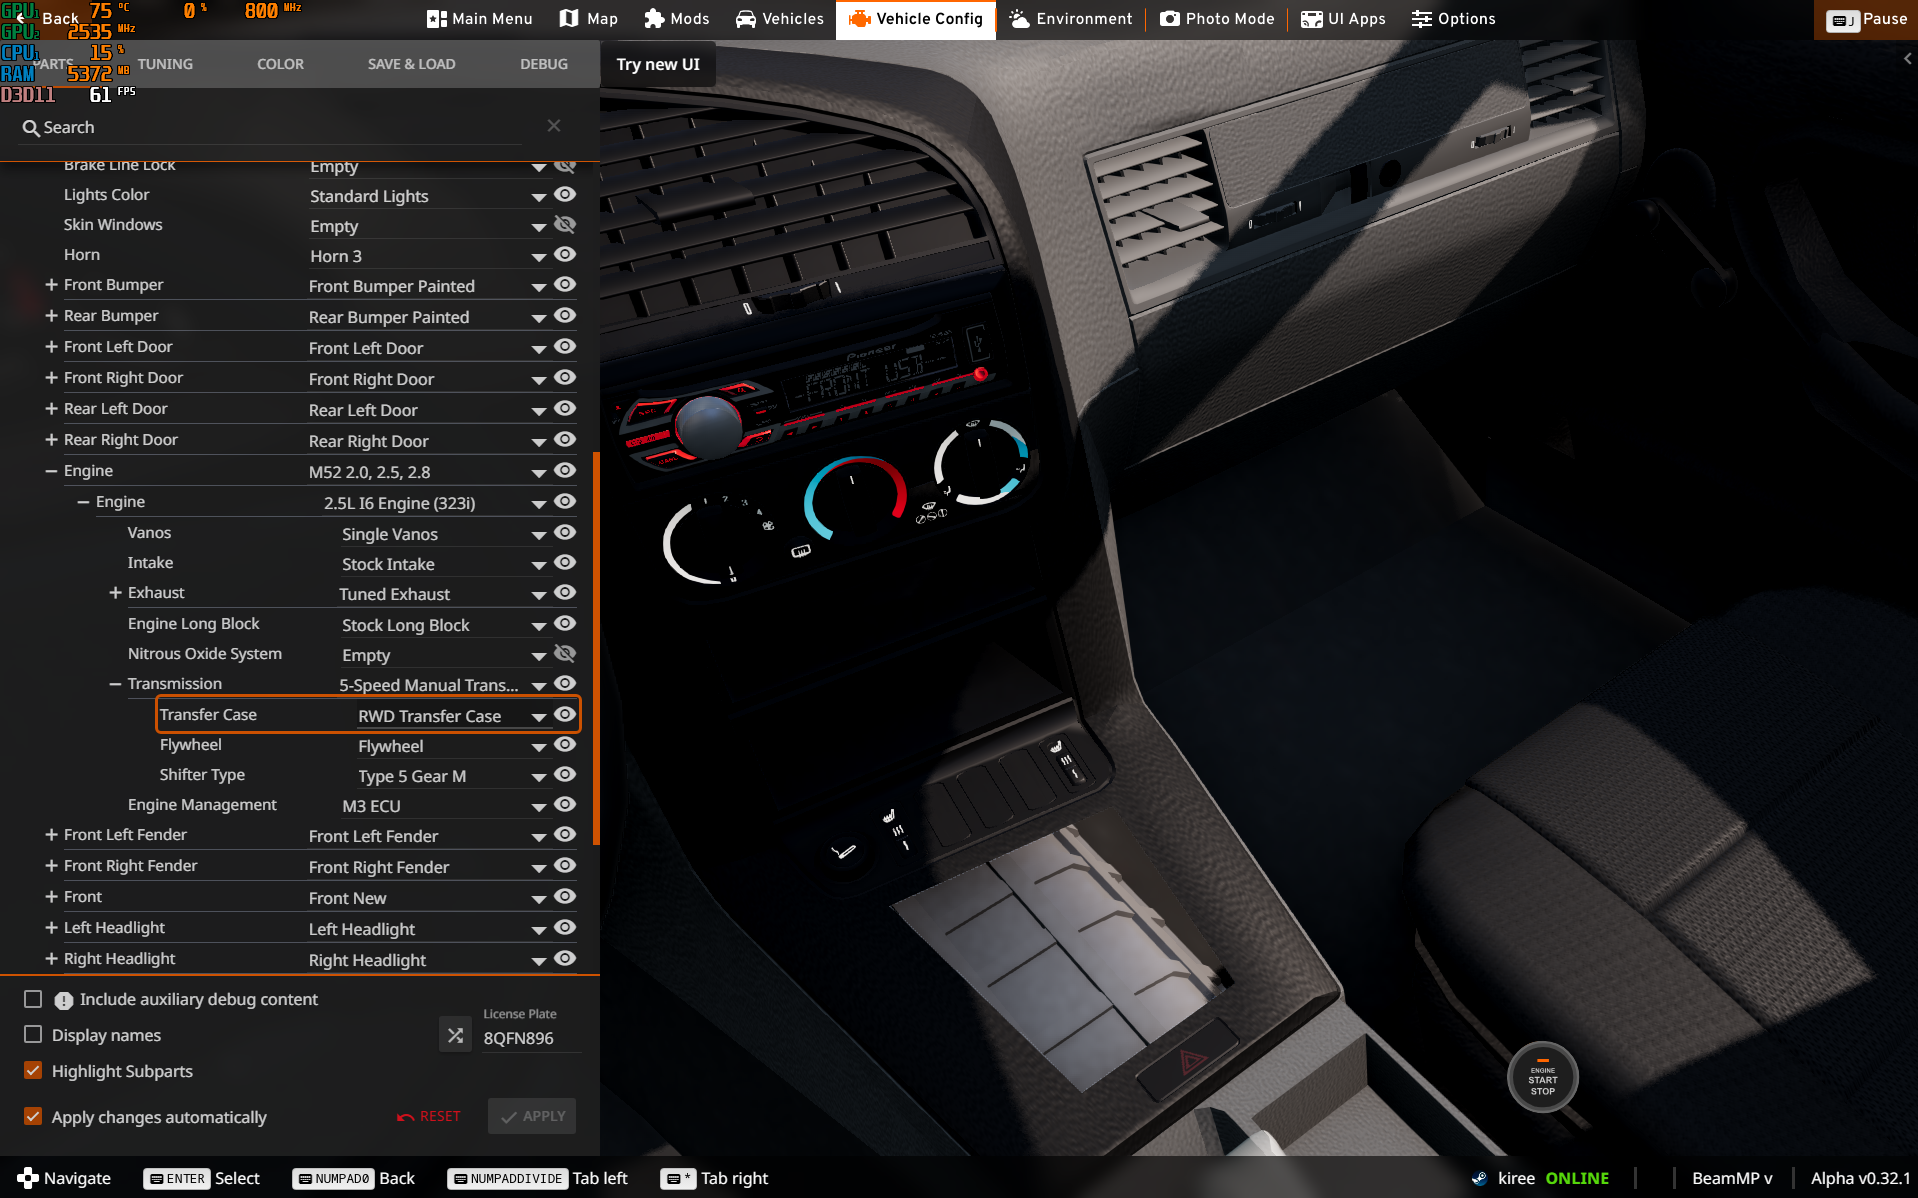The height and width of the screenshot is (1198, 1918).
Task: Switch to the Save & Load tab
Action: [x=411, y=64]
